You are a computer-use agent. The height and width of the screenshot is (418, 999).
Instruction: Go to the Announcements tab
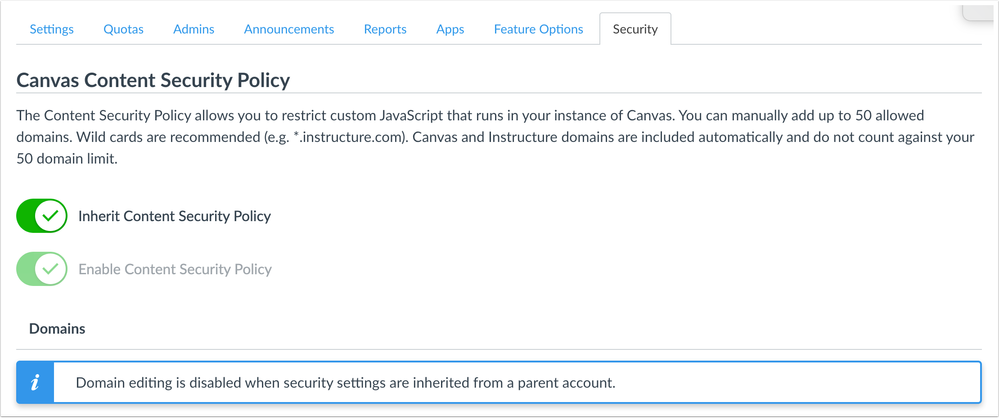click(x=289, y=29)
